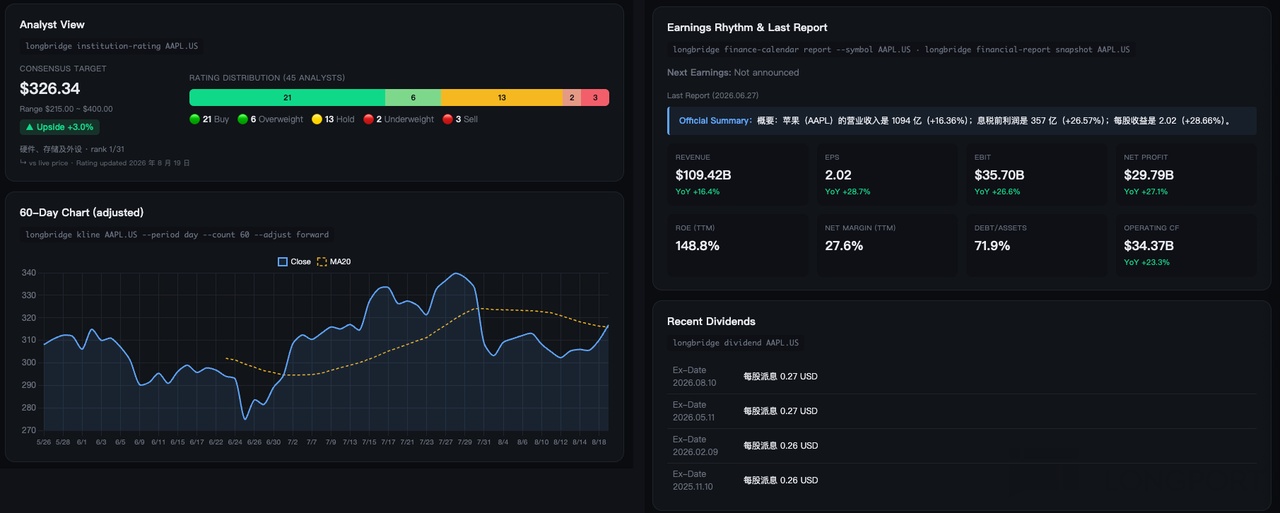The height and width of the screenshot is (513, 1280).
Task: Click the yellow Hold rating dot
Action: click(x=317, y=119)
